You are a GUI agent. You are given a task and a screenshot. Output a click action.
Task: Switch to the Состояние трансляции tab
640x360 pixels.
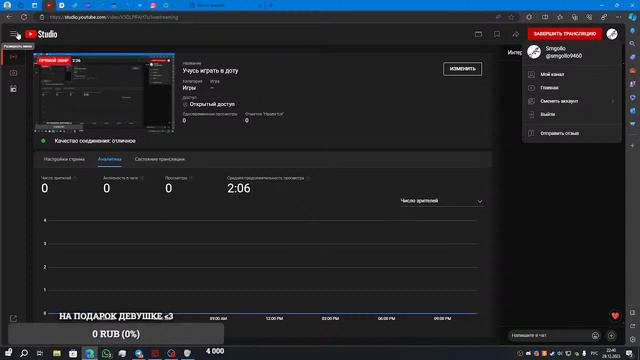pyautogui.click(x=160, y=159)
